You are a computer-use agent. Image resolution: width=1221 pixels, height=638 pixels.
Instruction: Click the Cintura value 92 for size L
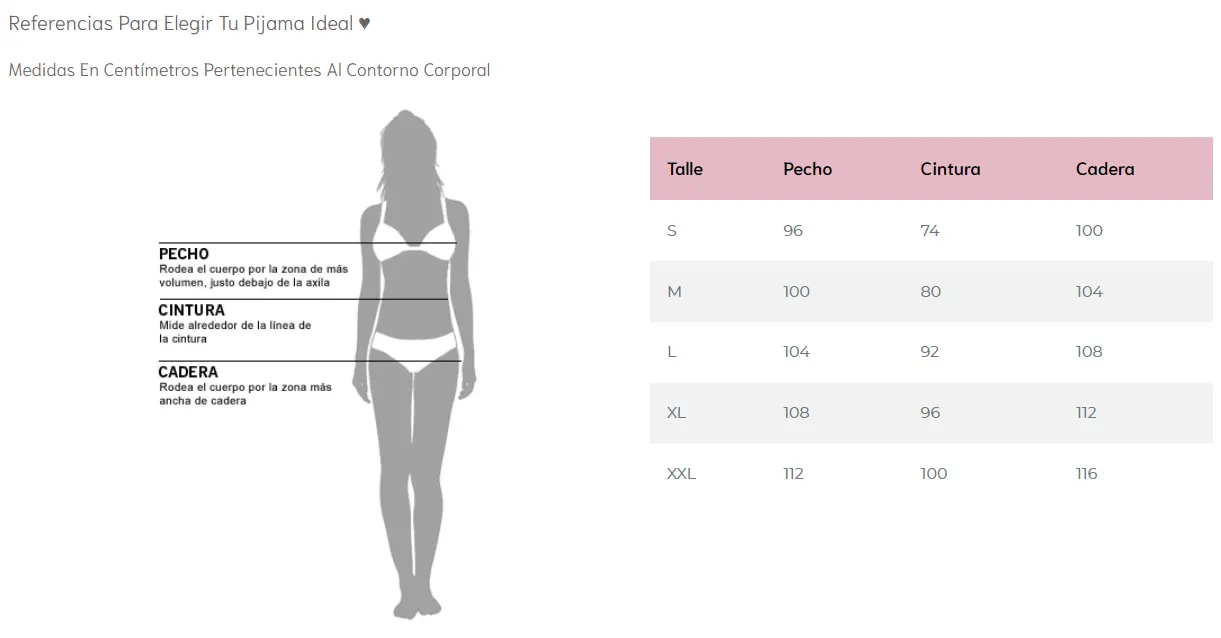[x=930, y=352]
